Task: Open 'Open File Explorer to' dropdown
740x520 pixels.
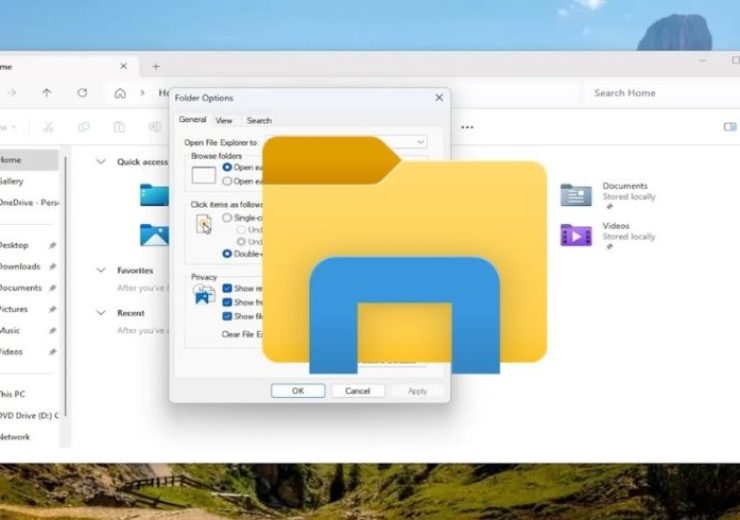Action: tap(420, 142)
